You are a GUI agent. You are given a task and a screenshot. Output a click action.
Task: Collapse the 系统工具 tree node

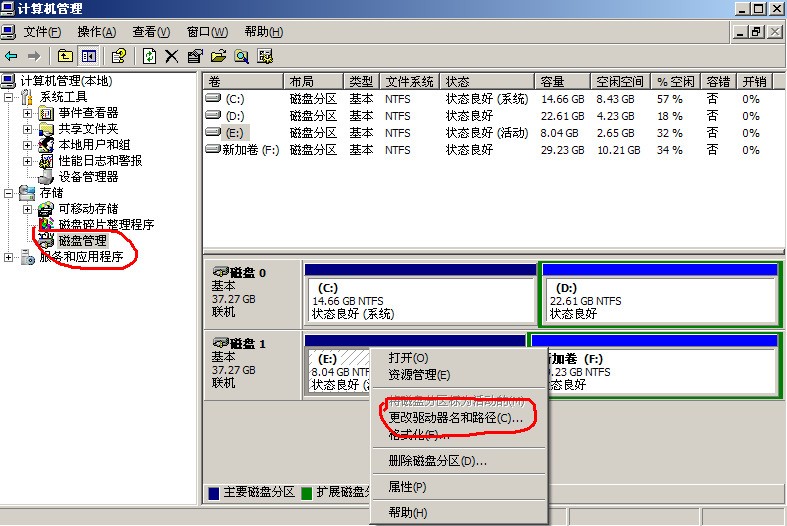pyautogui.click(x=9, y=97)
